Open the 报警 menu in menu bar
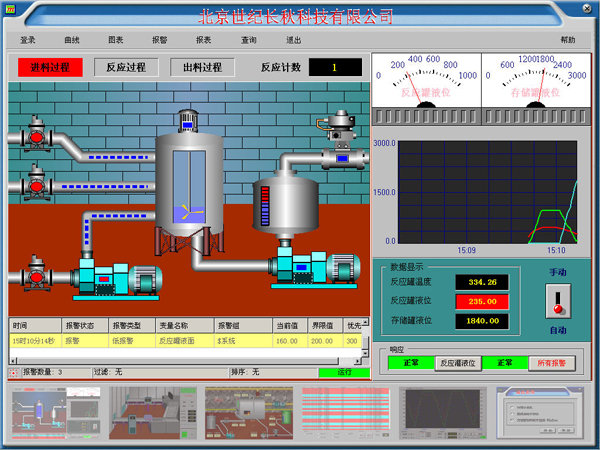Screen dimensions: 600x450 [x=160, y=40]
